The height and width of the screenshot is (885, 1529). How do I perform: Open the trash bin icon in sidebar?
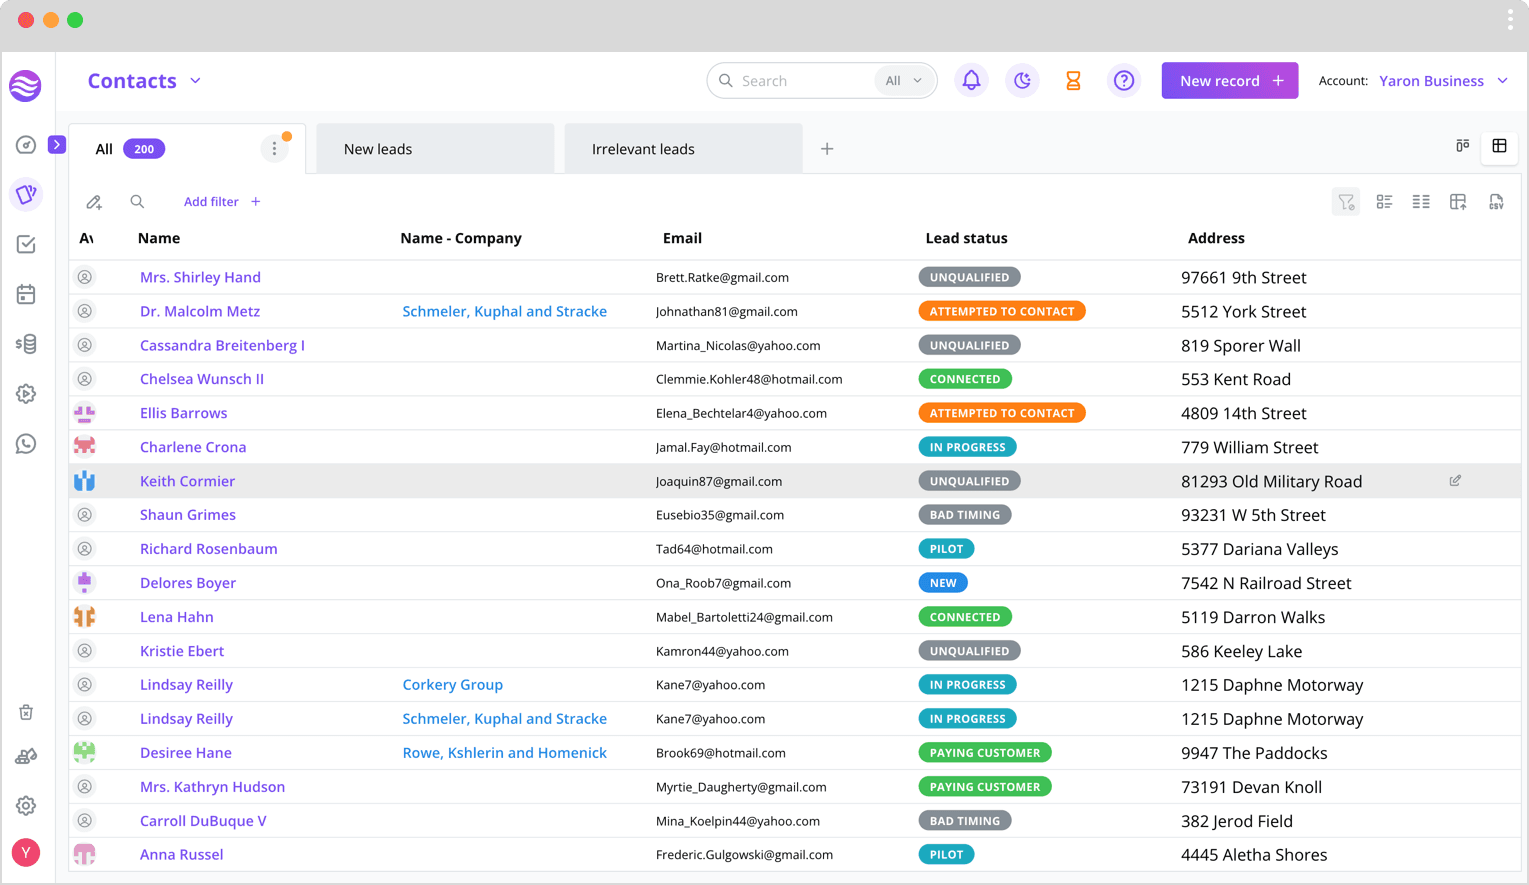[26, 712]
